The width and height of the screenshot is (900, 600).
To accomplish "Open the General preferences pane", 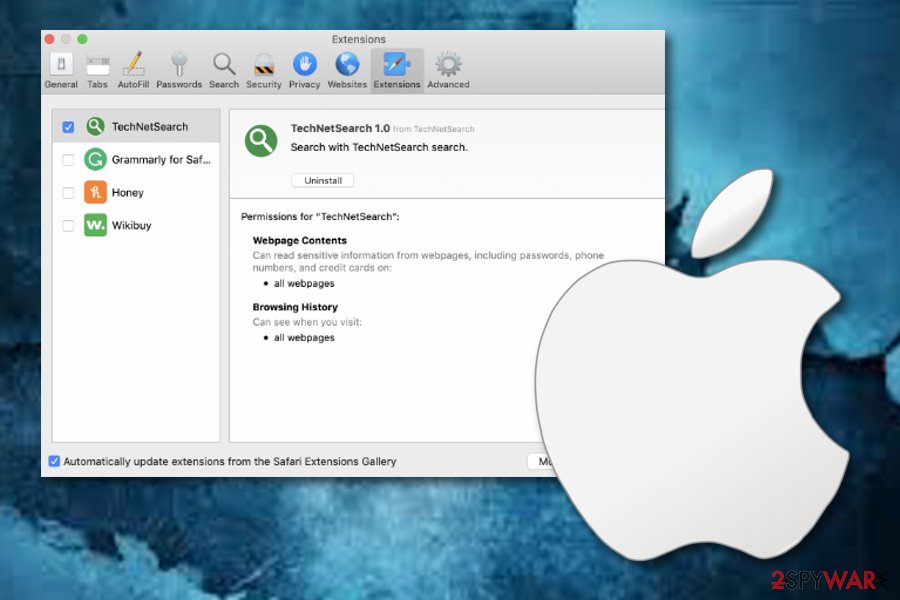I will click(x=61, y=70).
